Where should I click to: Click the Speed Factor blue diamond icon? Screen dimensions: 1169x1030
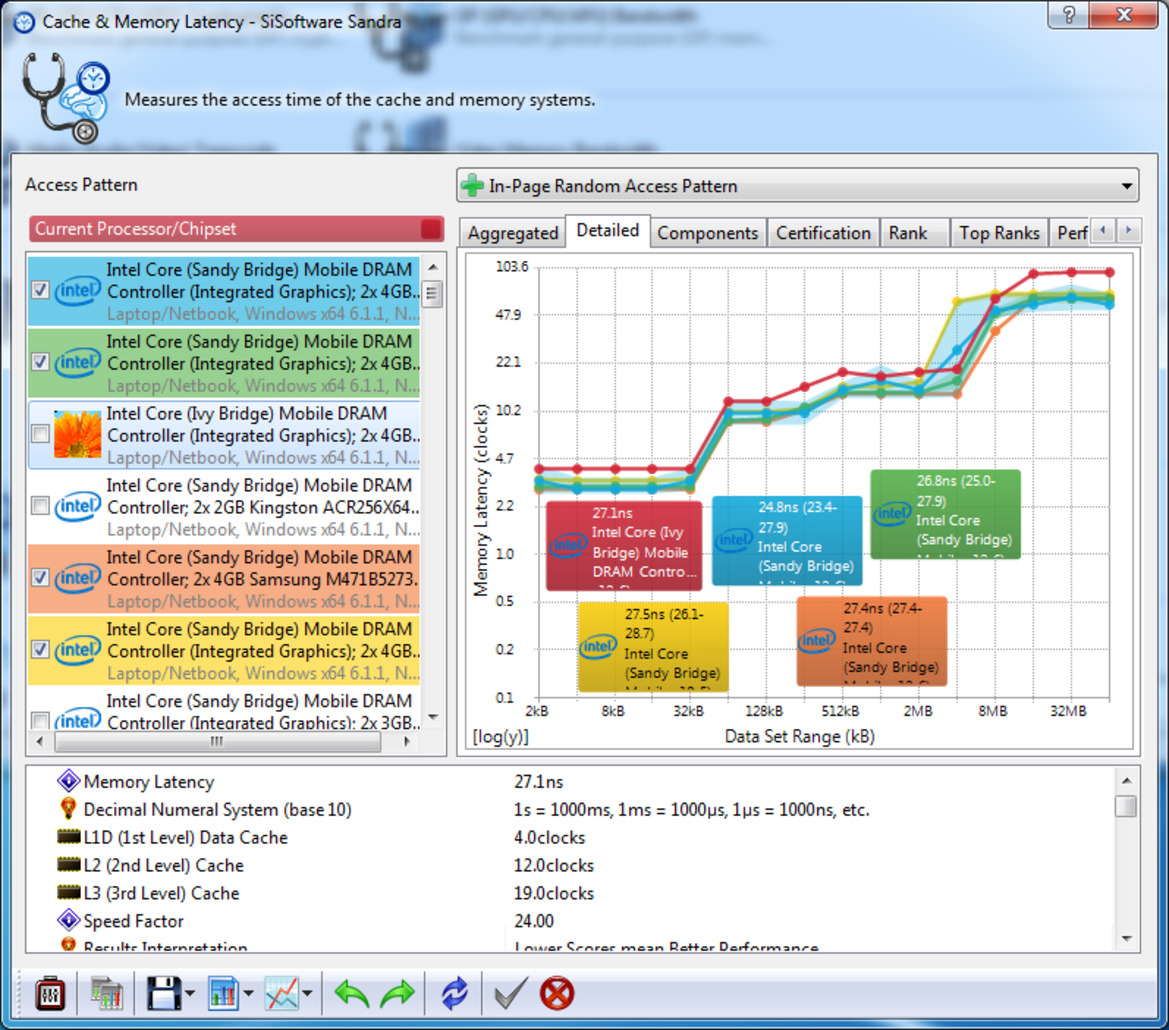pyautogui.click(x=69, y=920)
